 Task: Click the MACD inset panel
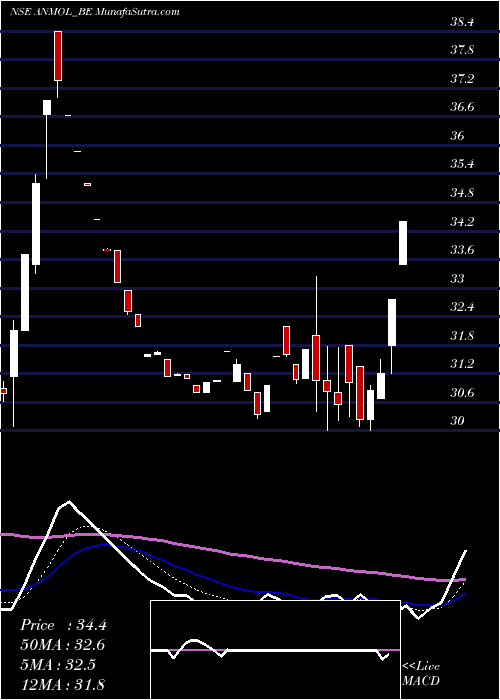pyautogui.click(x=275, y=650)
